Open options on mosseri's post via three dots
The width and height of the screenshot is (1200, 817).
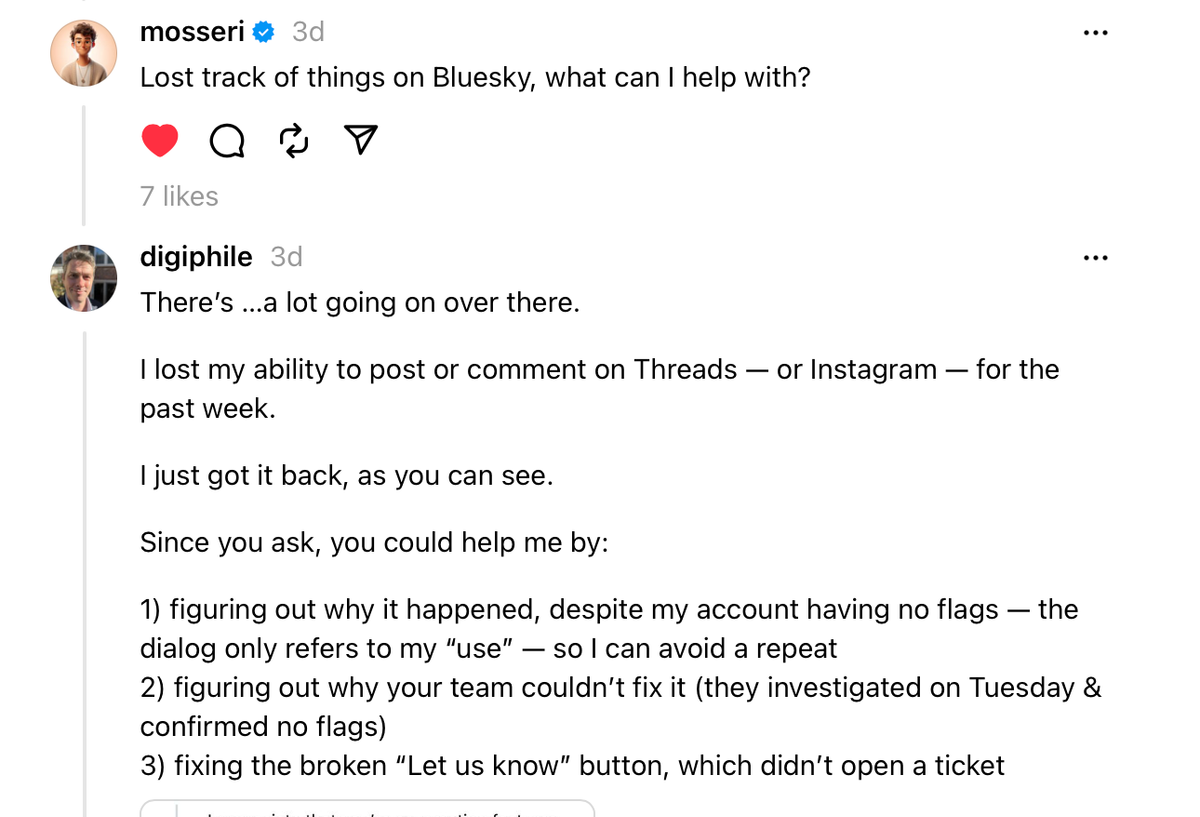(x=1095, y=32)
